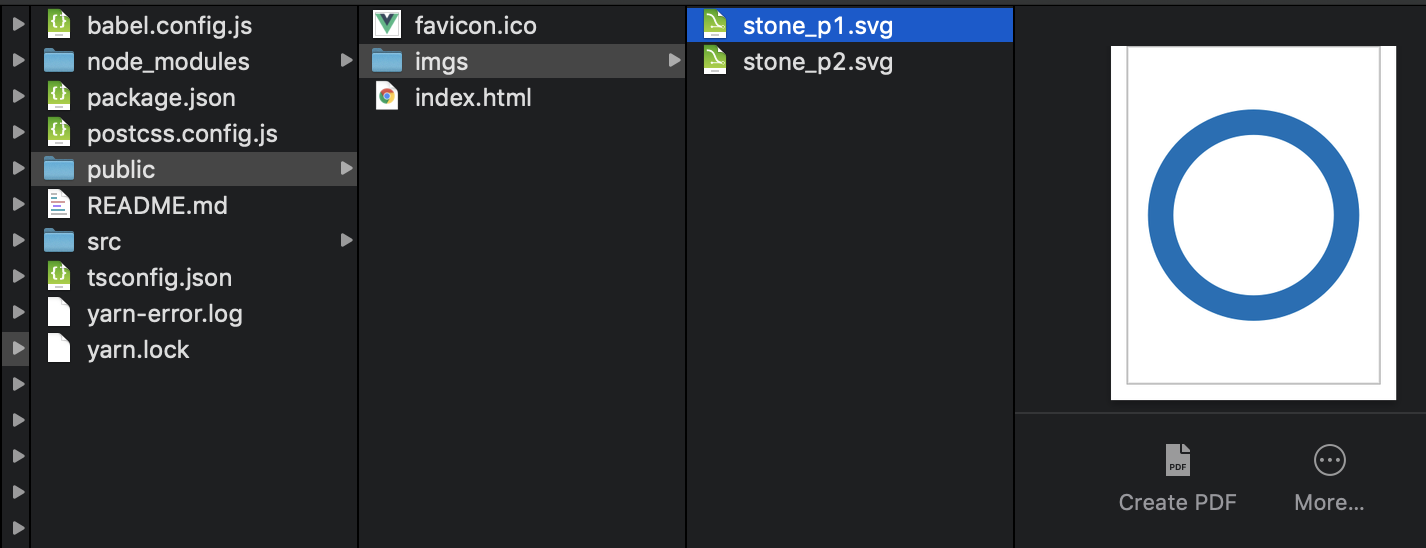Expand the imgs folder chevron
This screenshot has width=1426, height=548.
(x=674, y=62)
